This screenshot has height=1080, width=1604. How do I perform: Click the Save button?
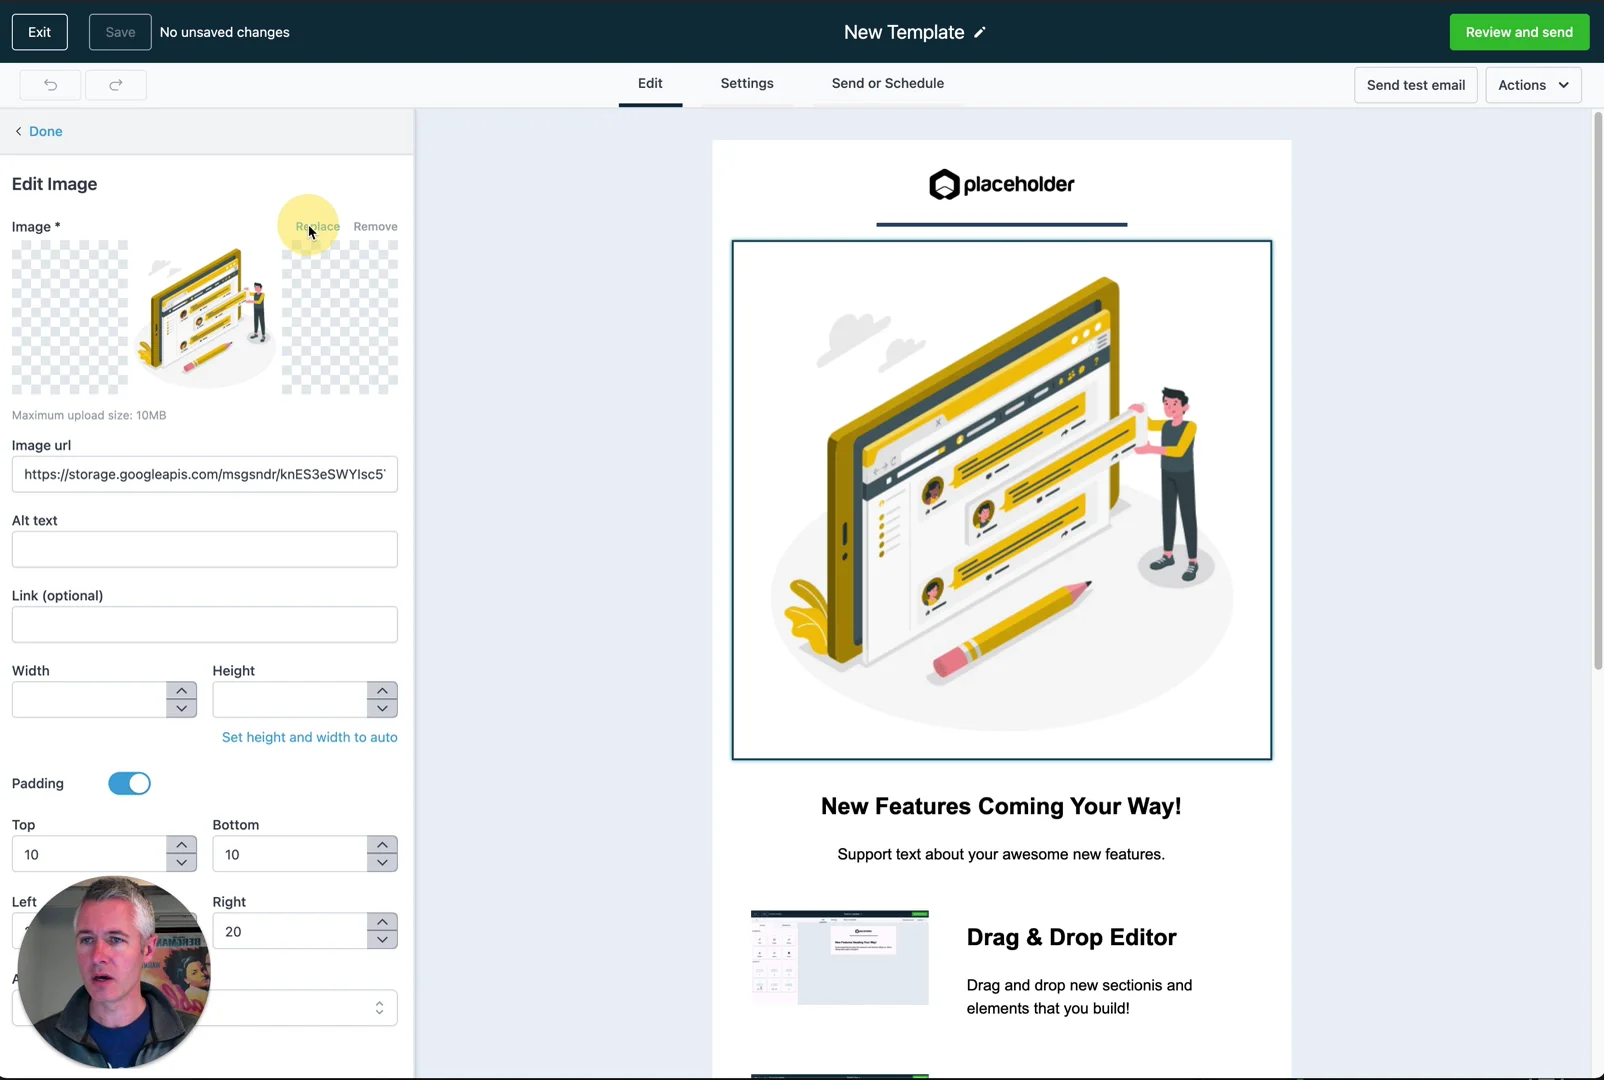point(120,32)
